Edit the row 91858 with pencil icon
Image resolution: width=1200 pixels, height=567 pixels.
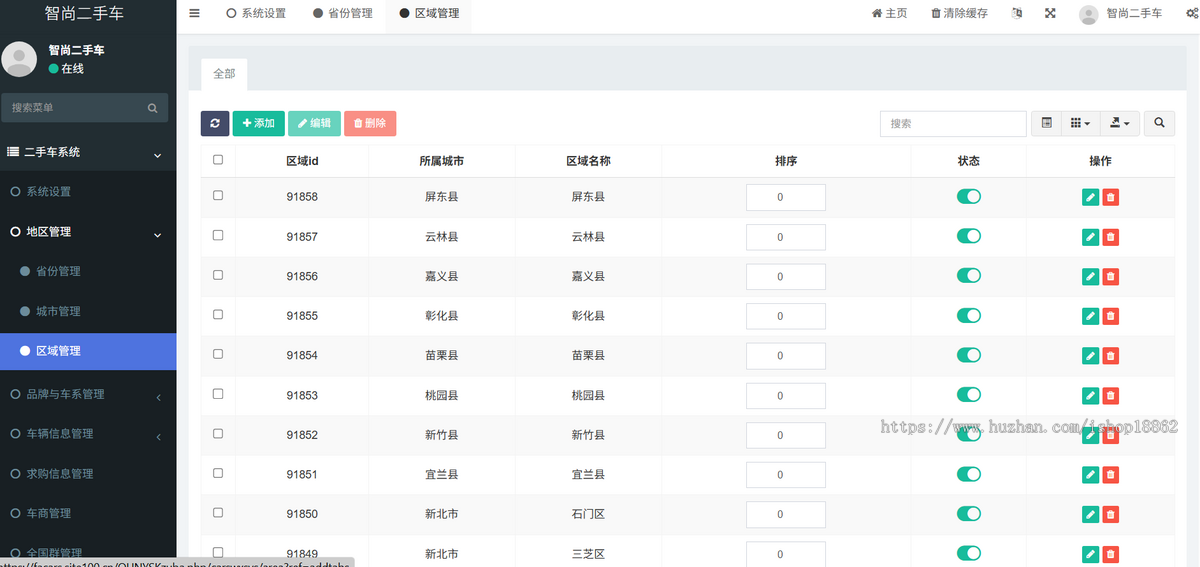pos(1090,198)
